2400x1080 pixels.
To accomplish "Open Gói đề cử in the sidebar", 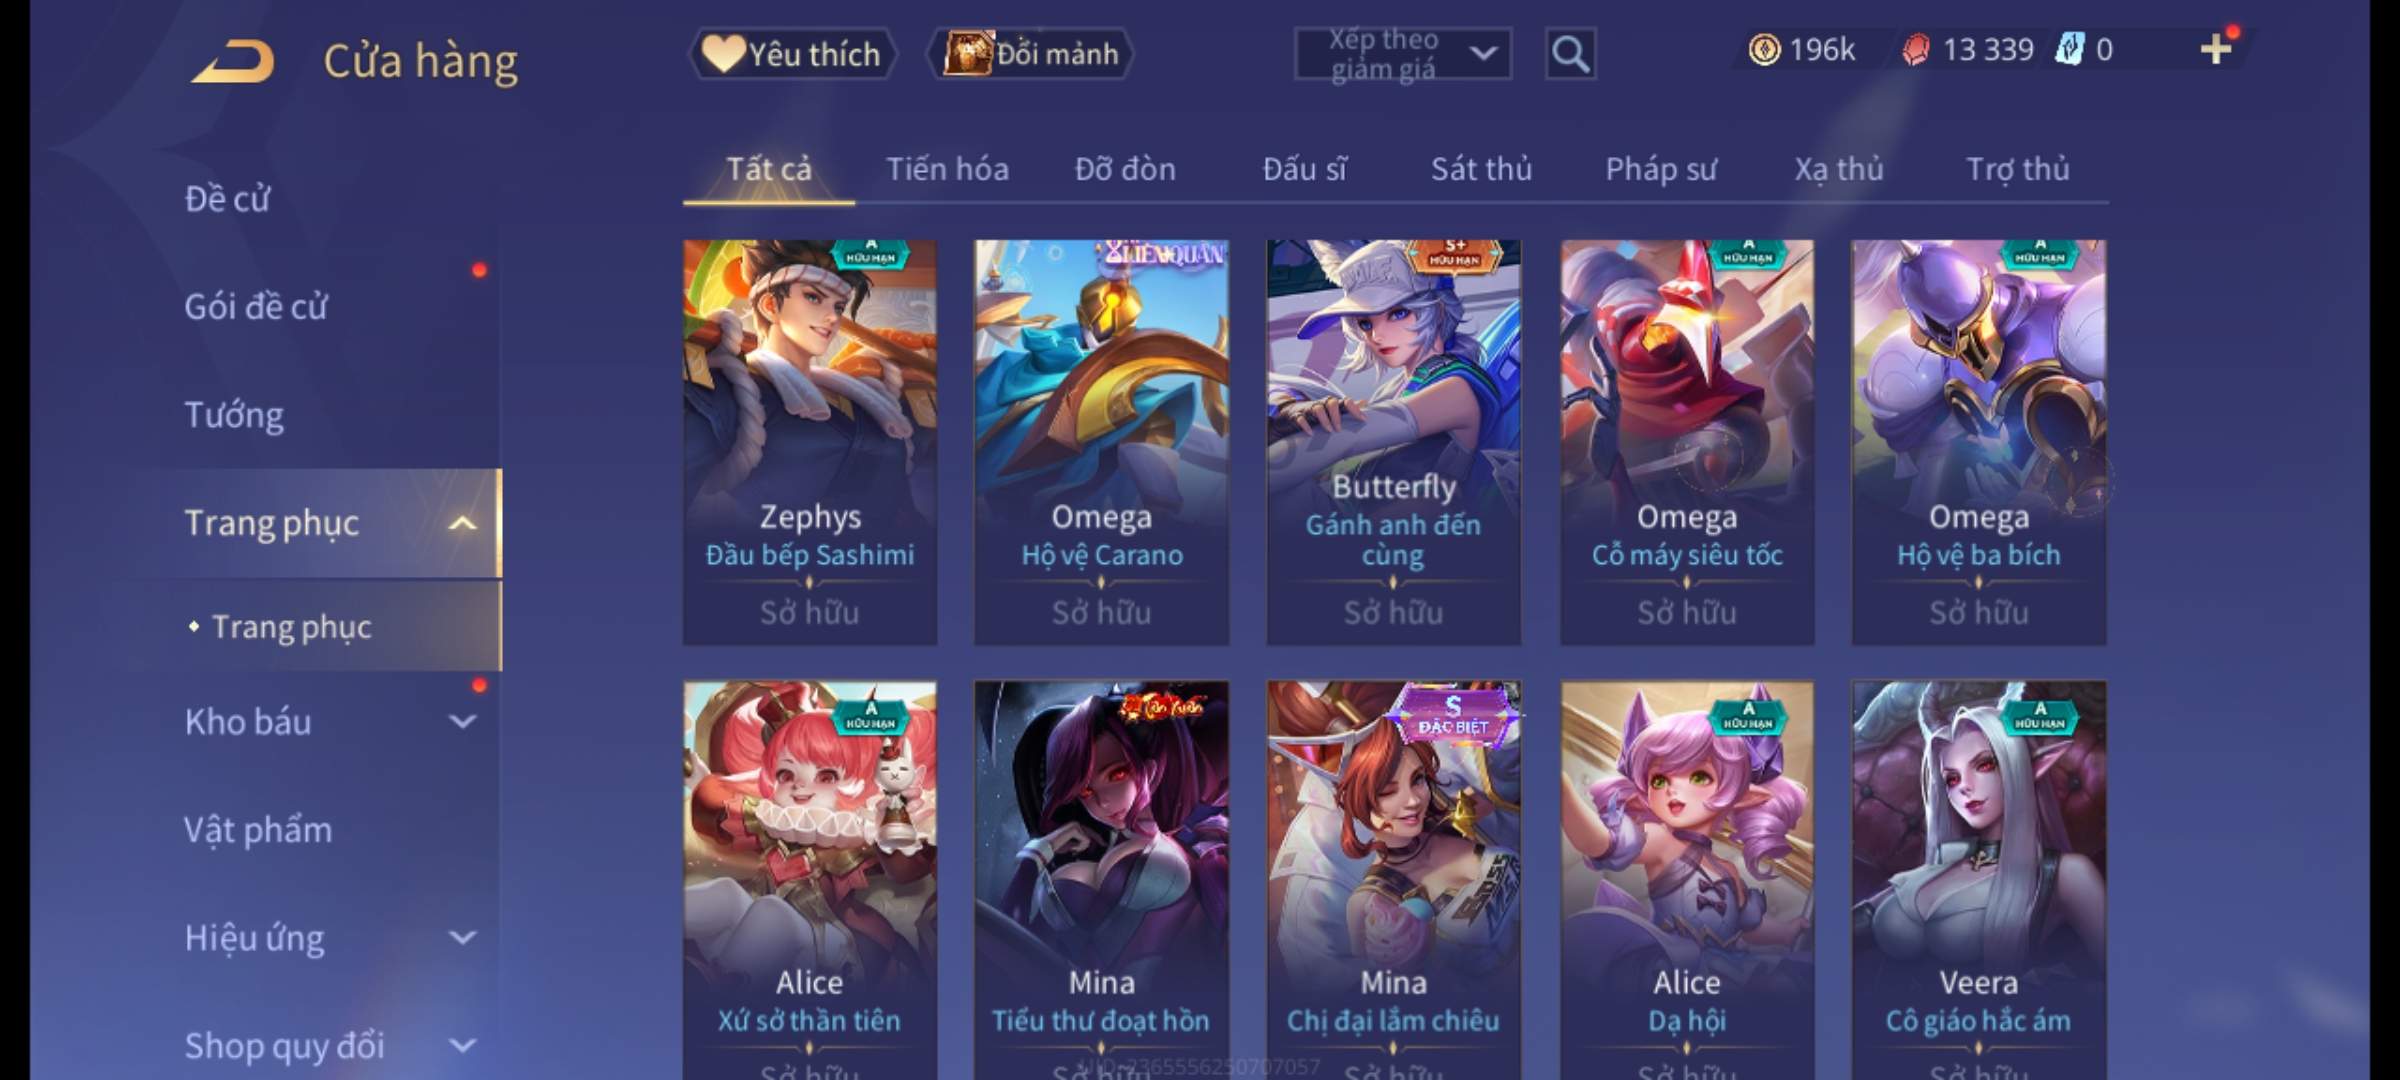I will click(256, 307).
